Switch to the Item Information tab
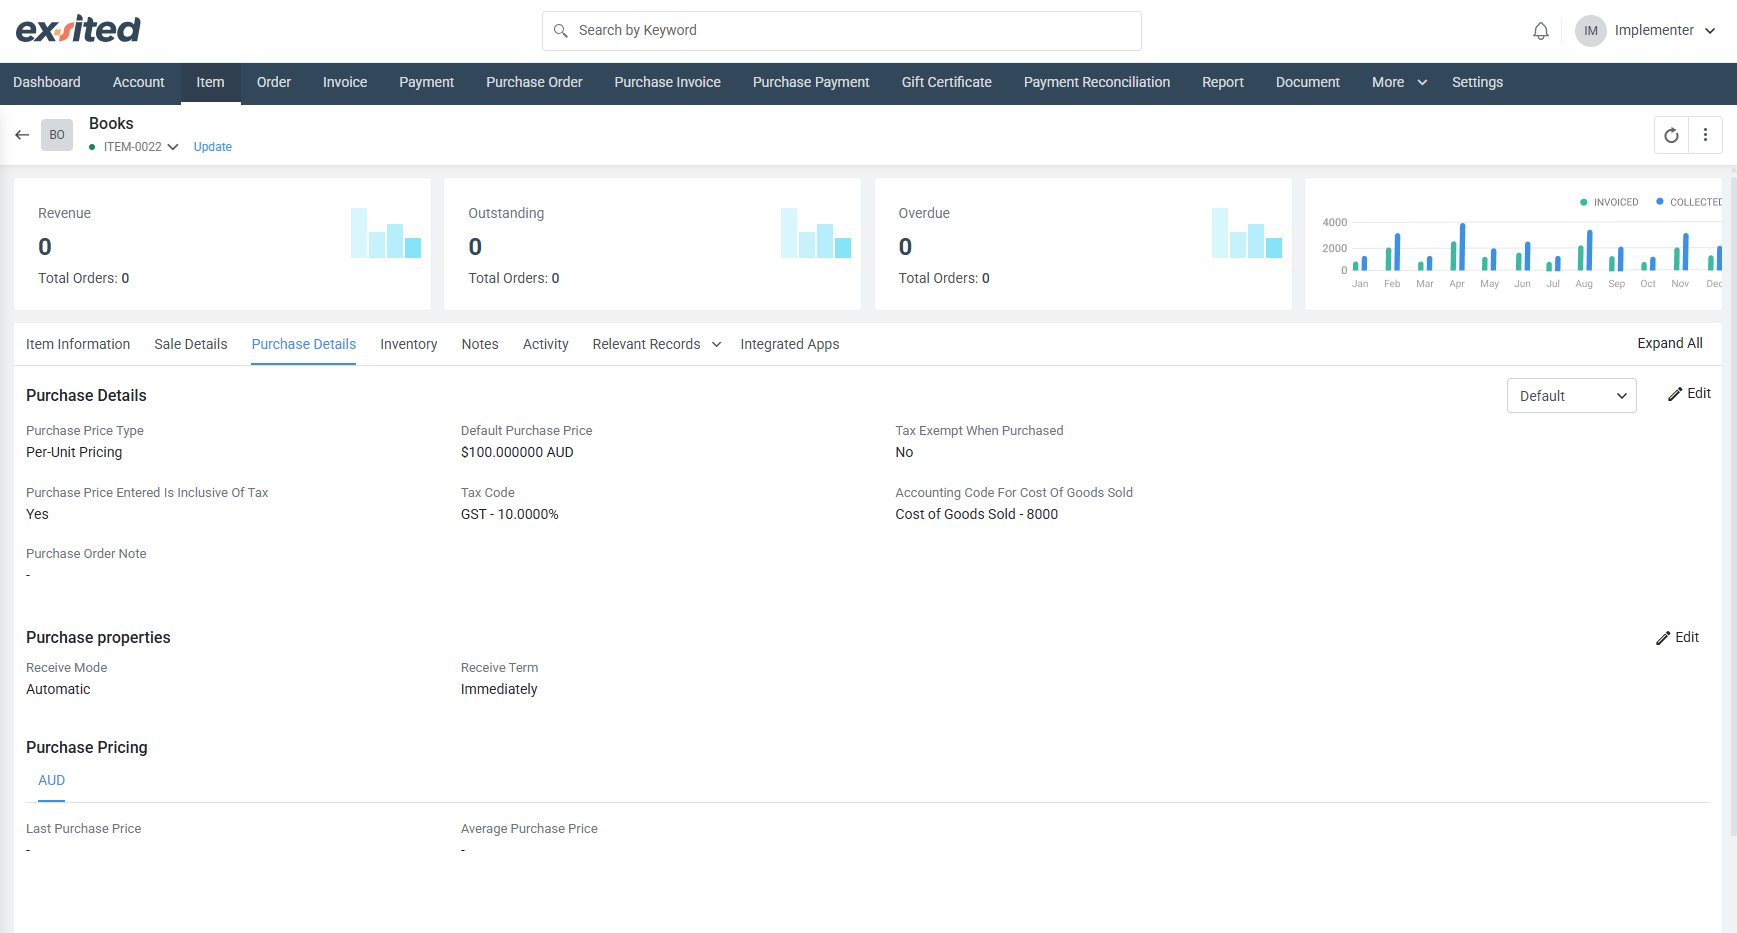 [x=78, y=344]
